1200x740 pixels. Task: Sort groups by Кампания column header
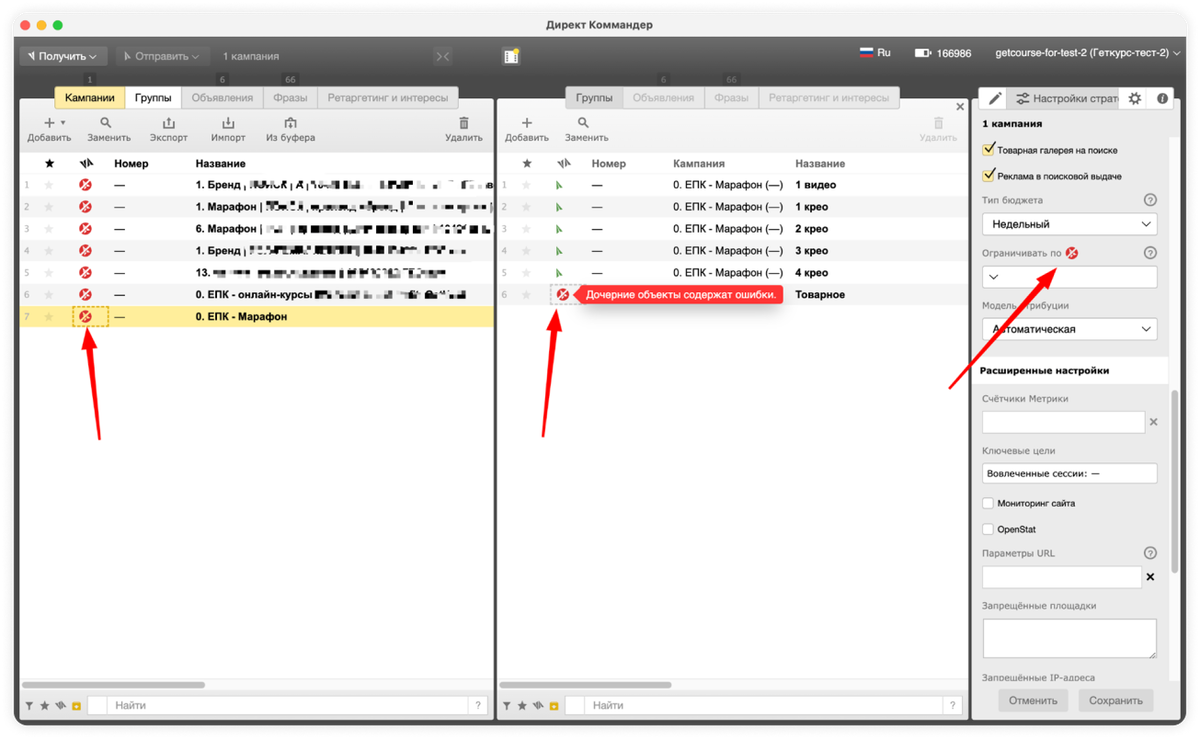click(x=699, y=163)
